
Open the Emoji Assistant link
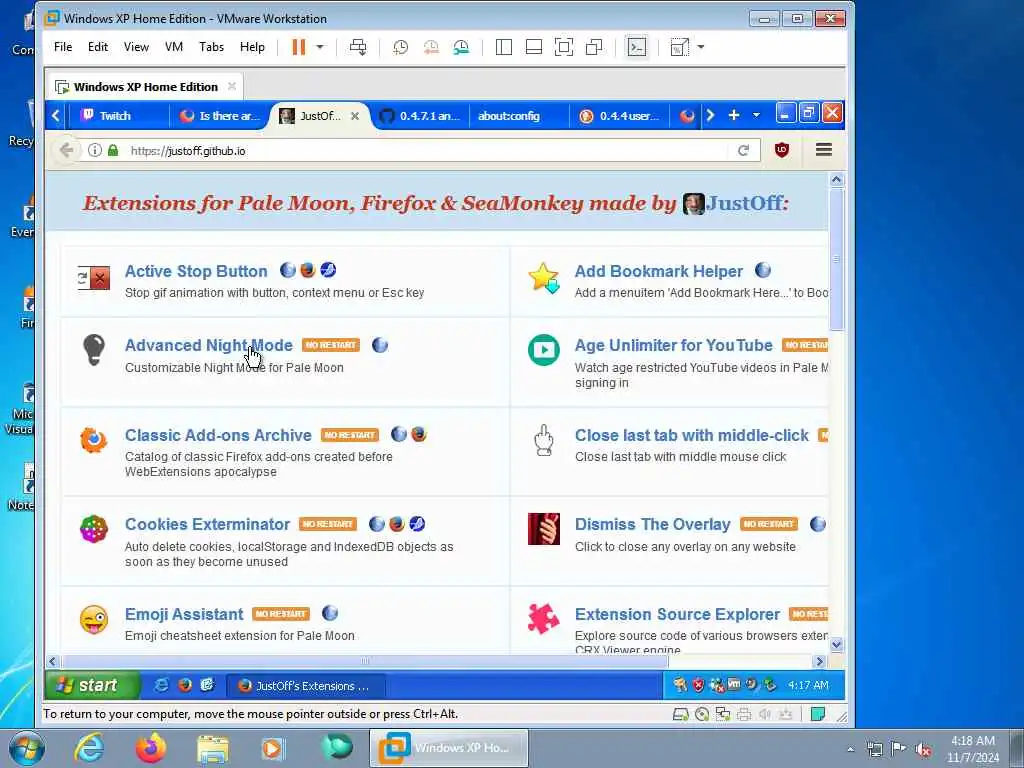coord(184,614)
